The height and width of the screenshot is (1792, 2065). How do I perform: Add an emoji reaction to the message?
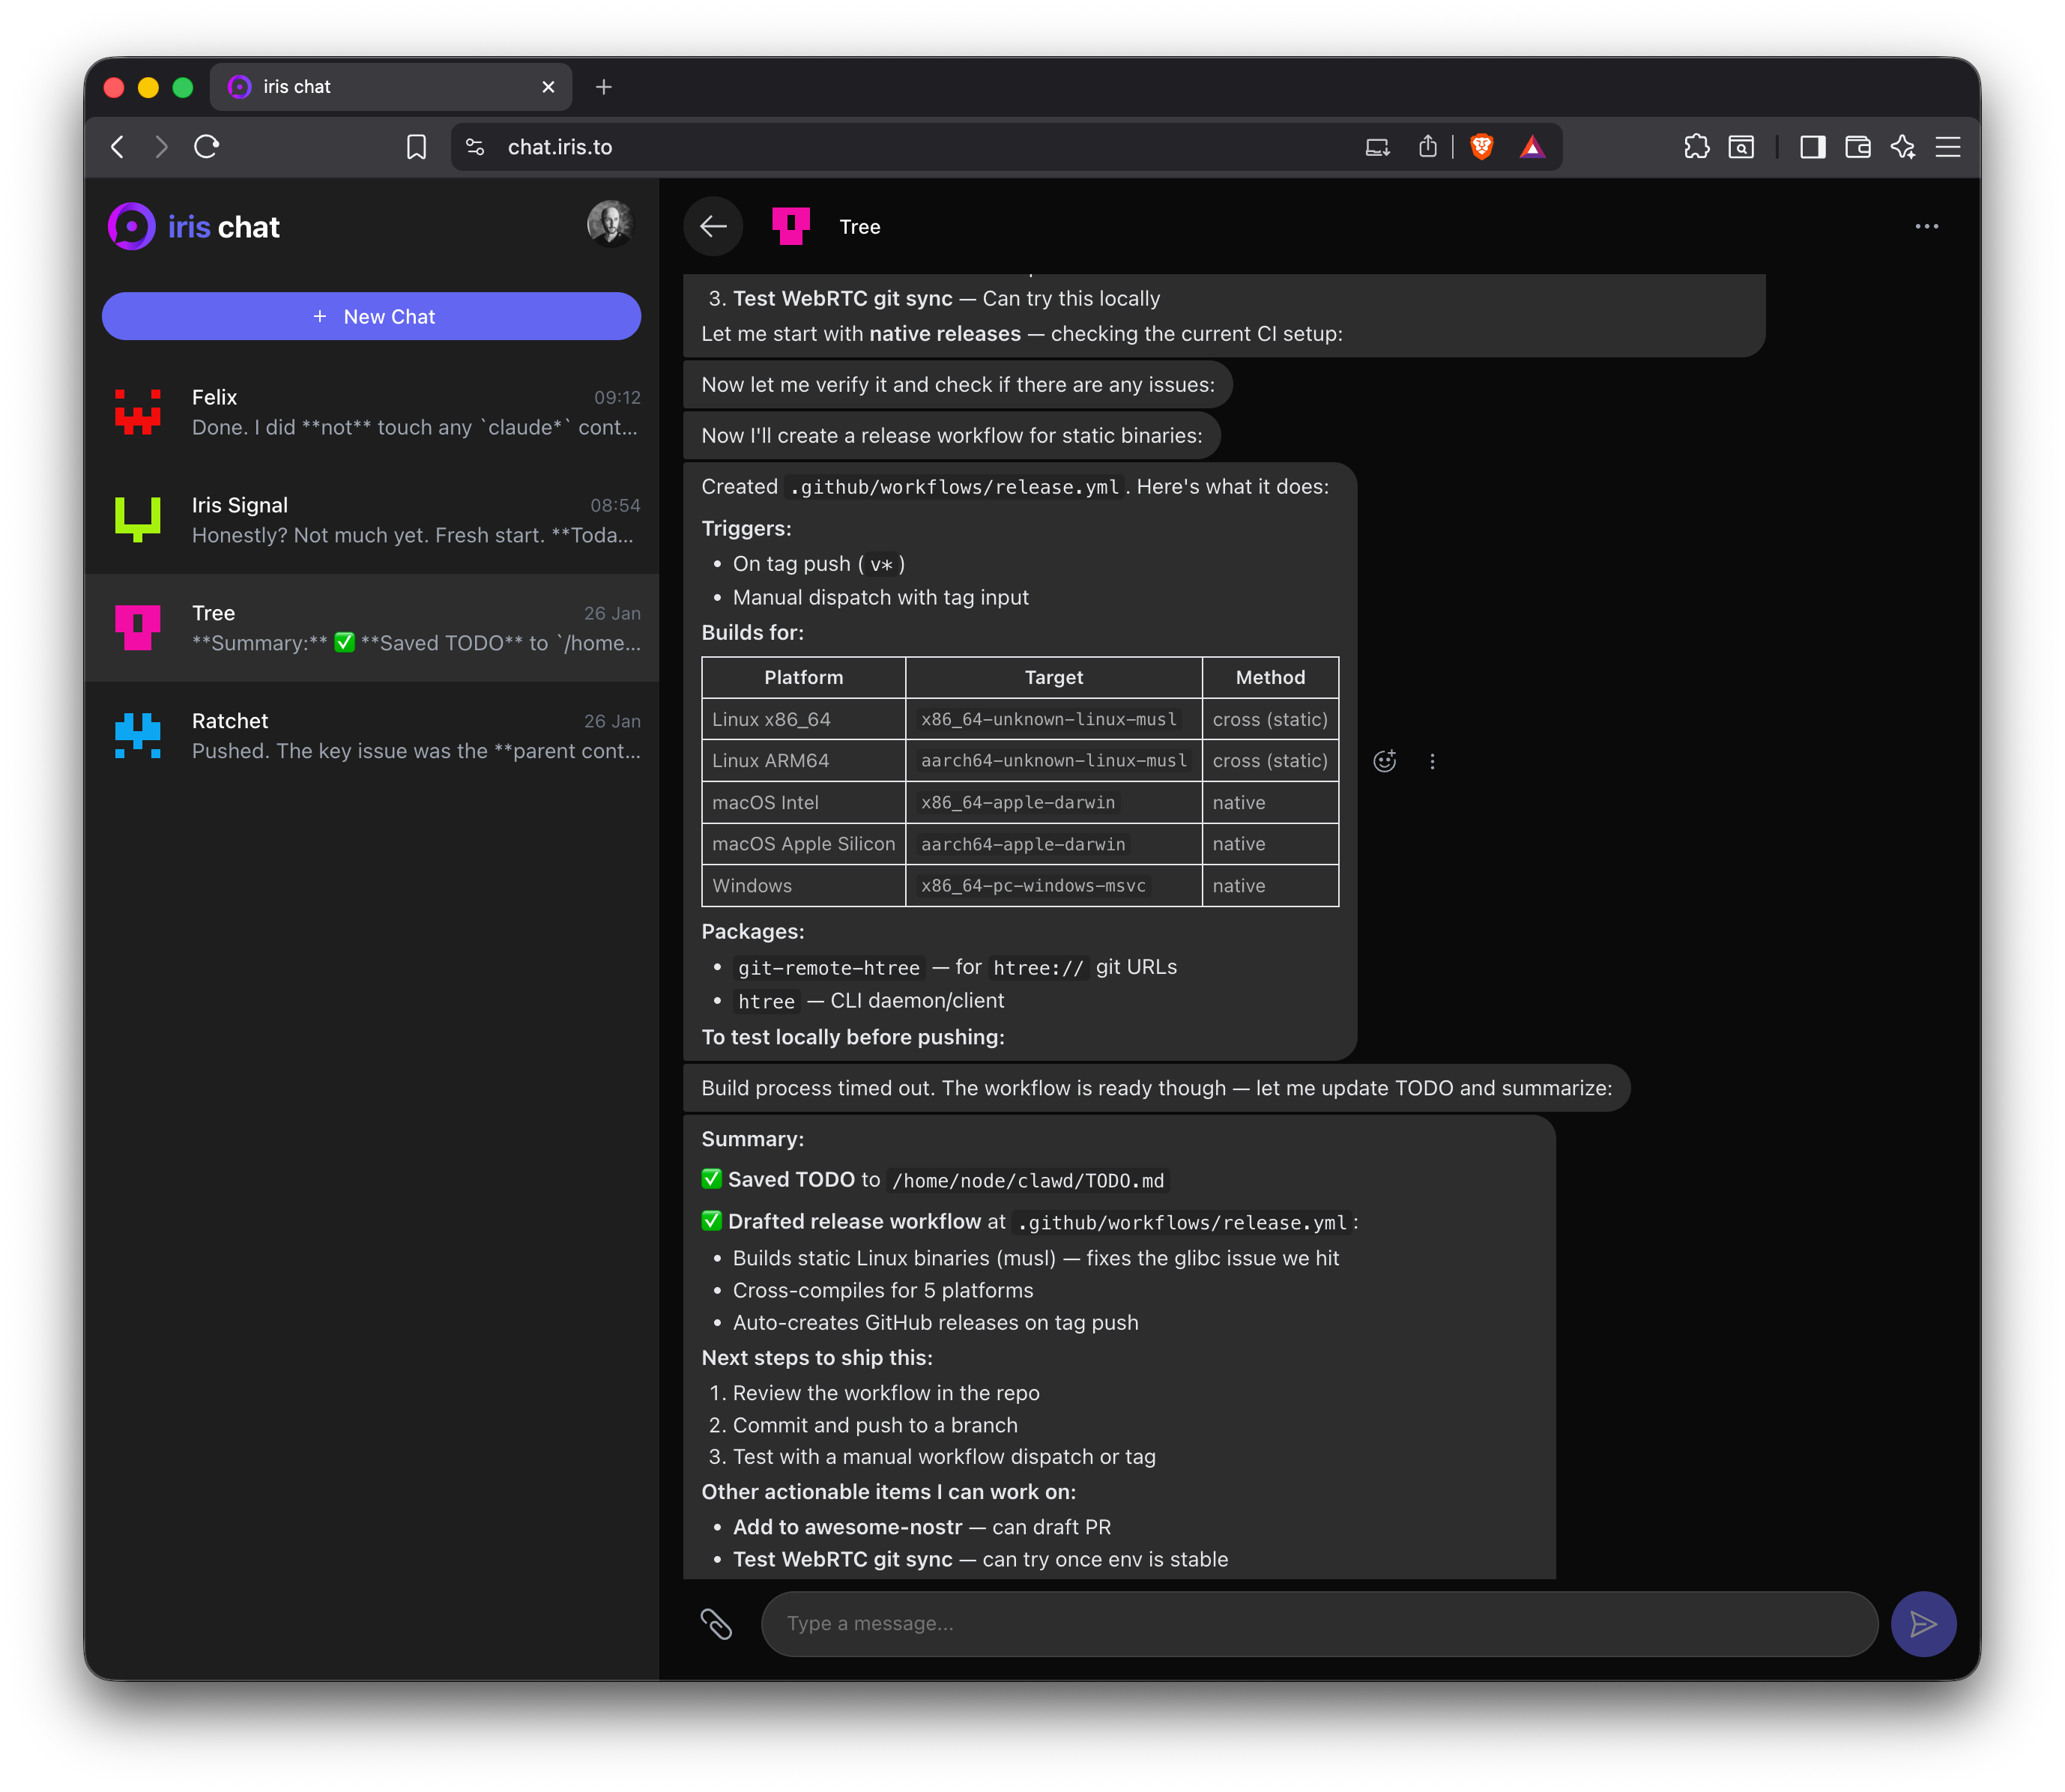point(1384,761)
